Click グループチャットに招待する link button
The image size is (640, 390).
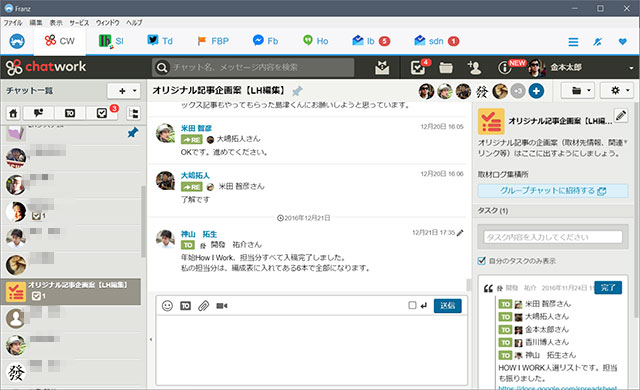(553, 191)
